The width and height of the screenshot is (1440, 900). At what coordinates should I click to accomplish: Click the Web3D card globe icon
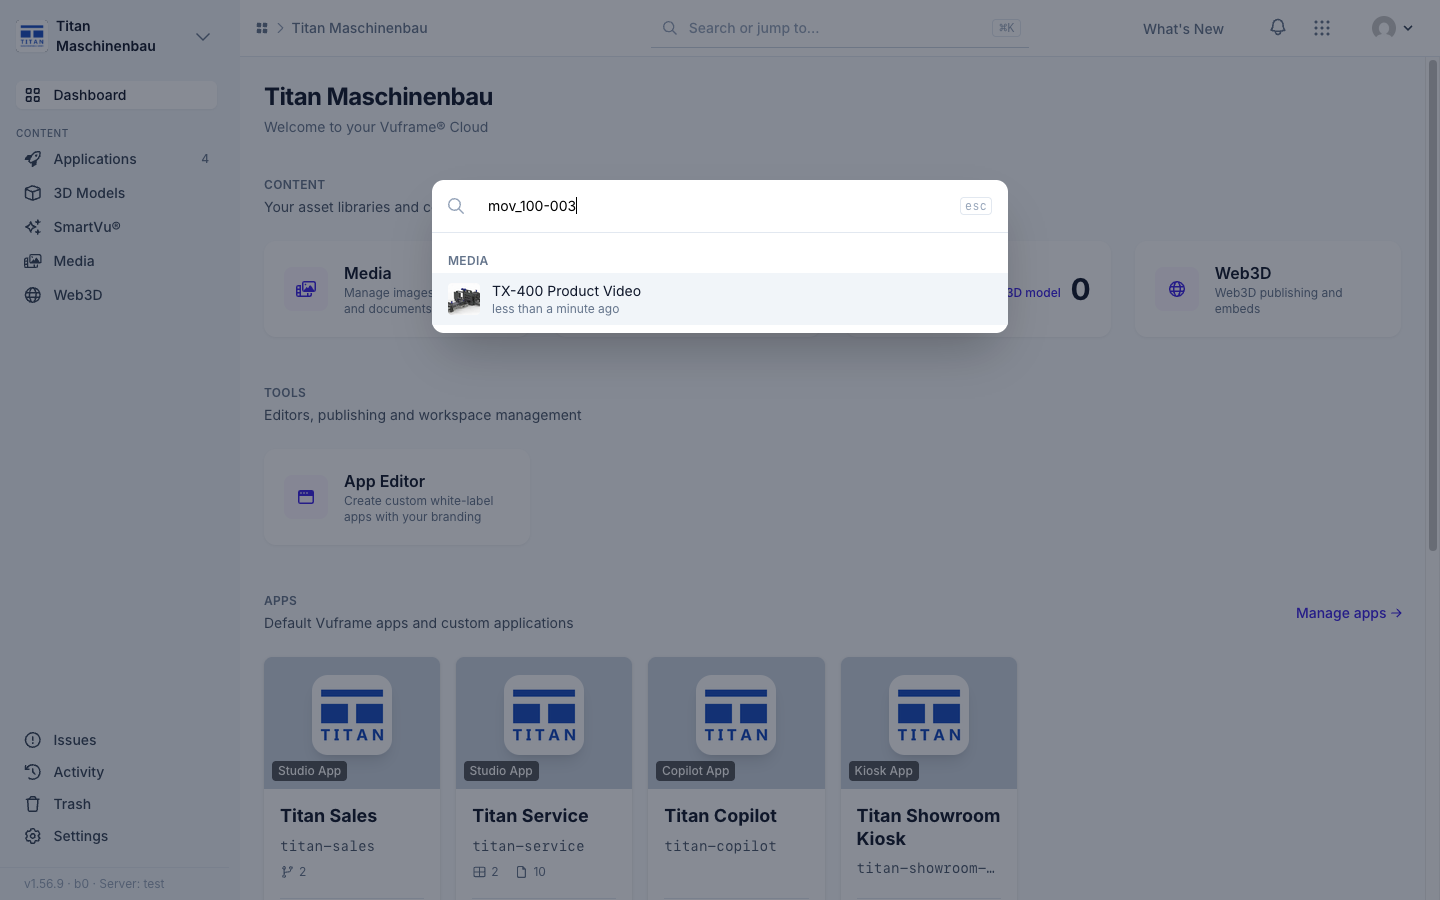pyautogui.click(x=1177, y=289)
